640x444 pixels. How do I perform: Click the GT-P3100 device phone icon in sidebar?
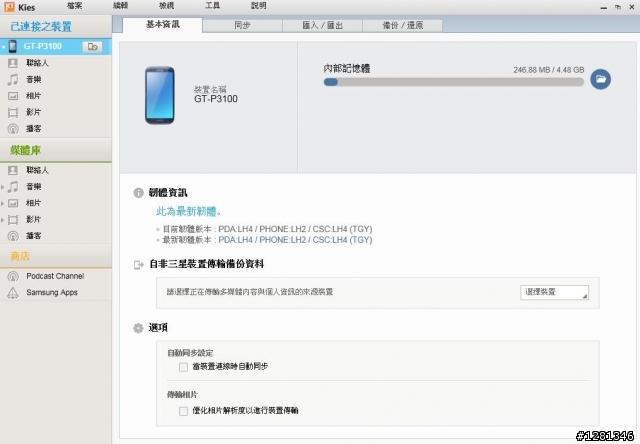click(x=13, y=47)
